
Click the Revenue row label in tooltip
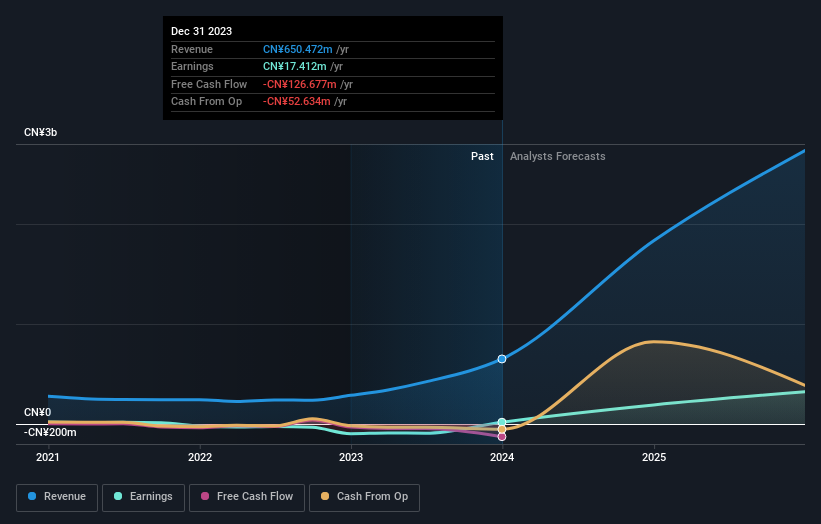[192, 49]
